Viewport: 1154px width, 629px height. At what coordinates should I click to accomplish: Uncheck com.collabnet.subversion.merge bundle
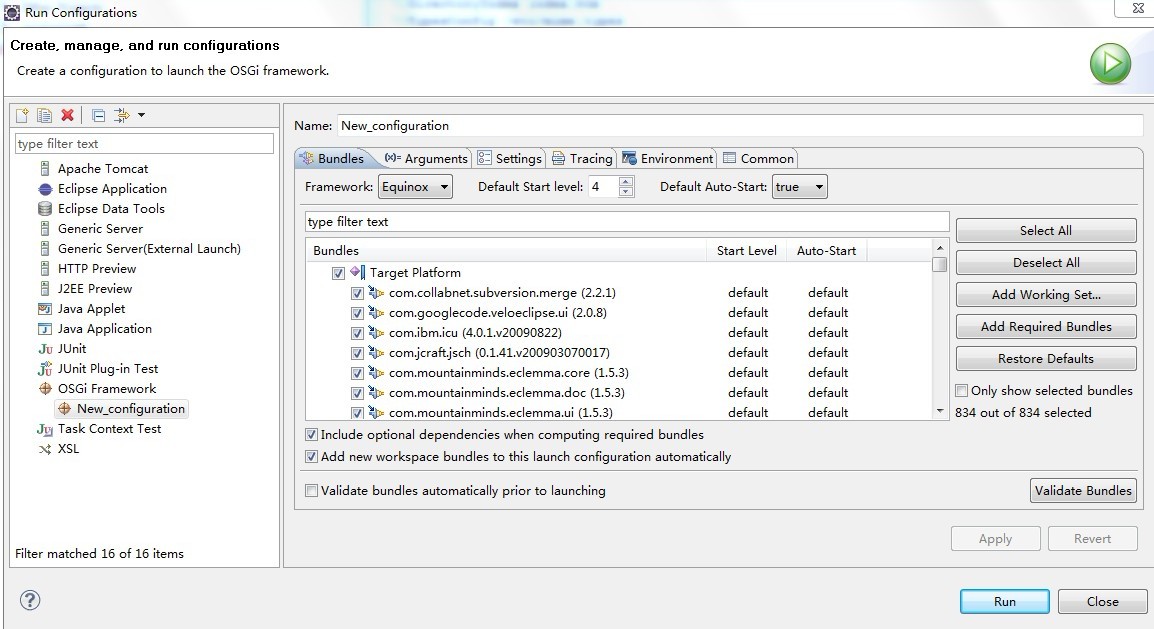[357, 293]
